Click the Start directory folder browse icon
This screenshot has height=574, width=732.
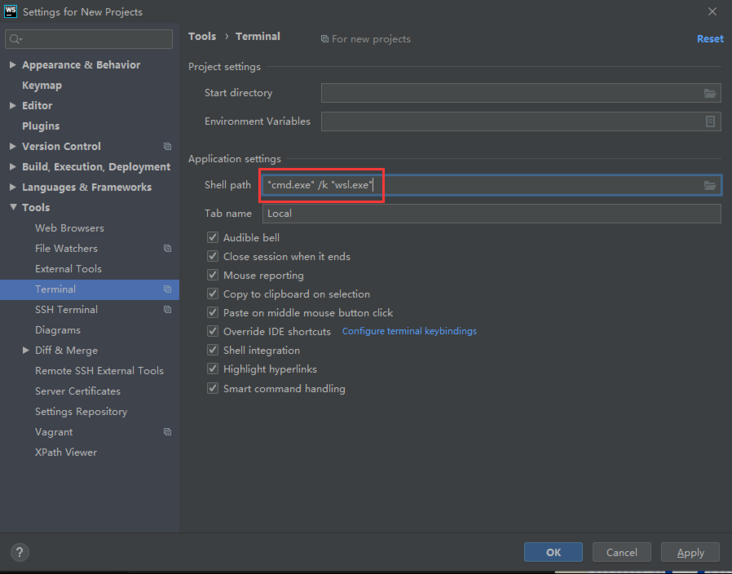(x=709, y=93)
